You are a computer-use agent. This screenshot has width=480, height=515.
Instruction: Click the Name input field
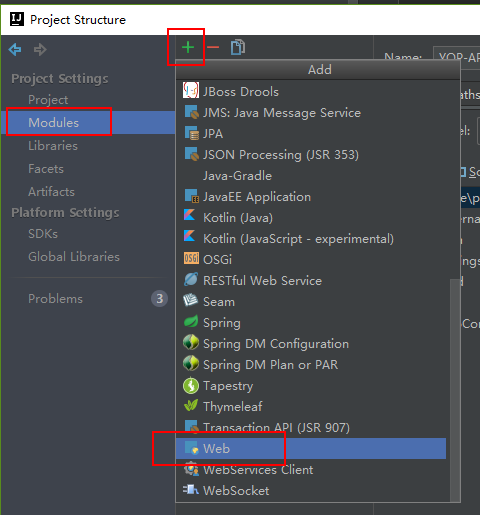coord(456,57)
